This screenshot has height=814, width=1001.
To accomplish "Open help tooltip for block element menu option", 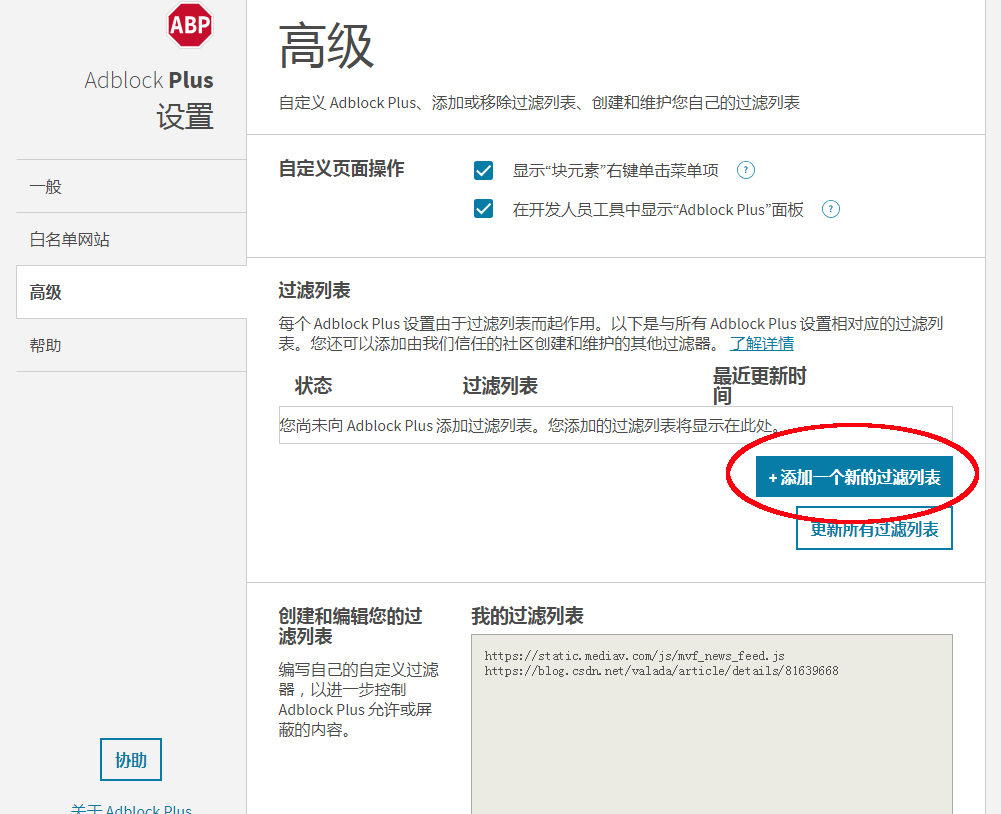I will [746, 170].
